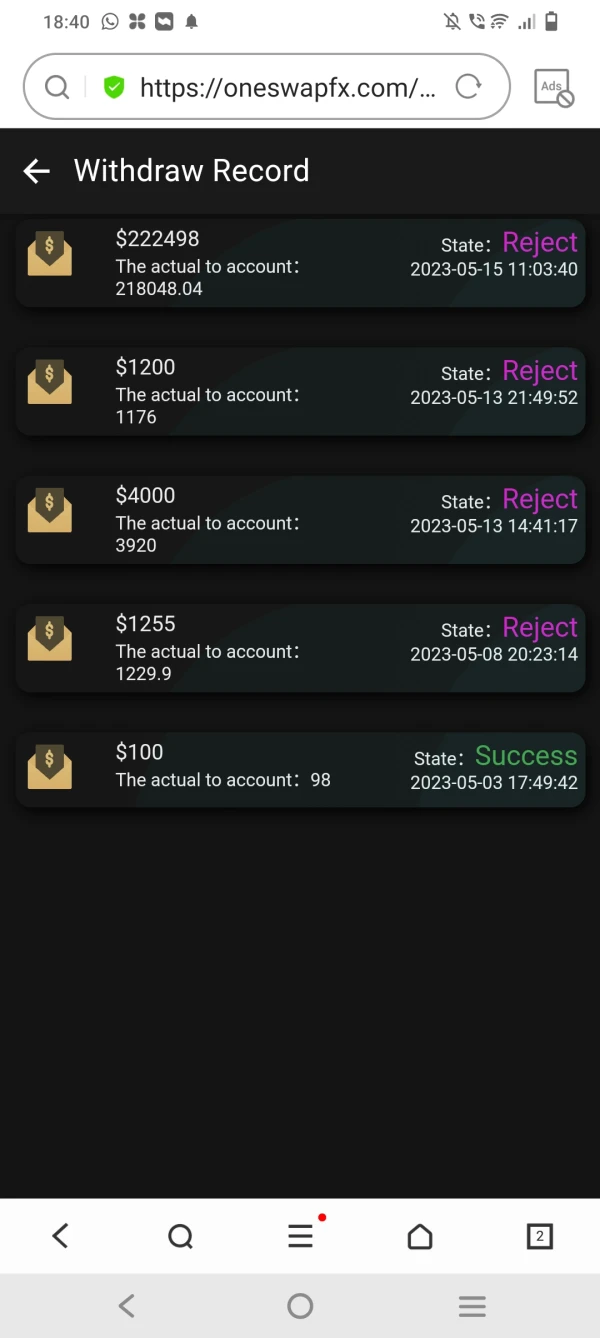This screenshot has height=1338, width=600.
Task: Select the $1200 withdrawal record
Action: click(300, 391)
